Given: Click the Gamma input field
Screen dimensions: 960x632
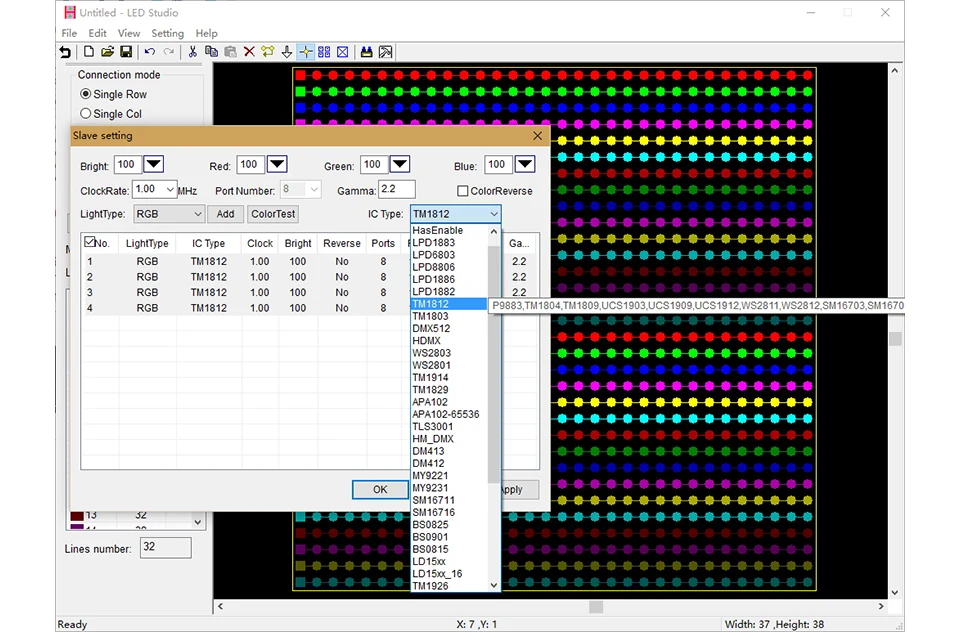Looking at the screenshot, I should 396,190.
